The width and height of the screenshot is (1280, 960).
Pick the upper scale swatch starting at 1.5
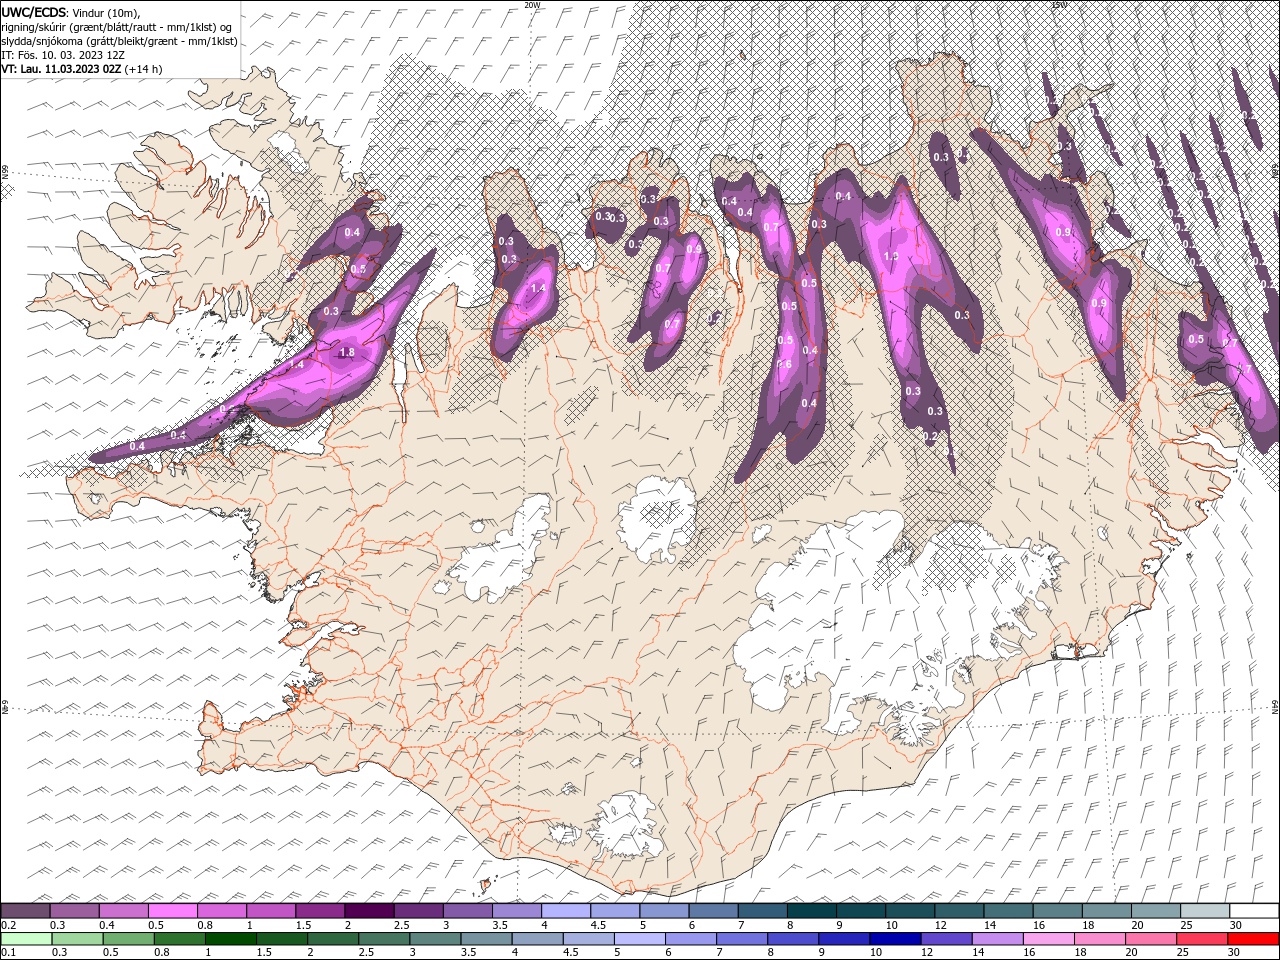tap(320, 911)
